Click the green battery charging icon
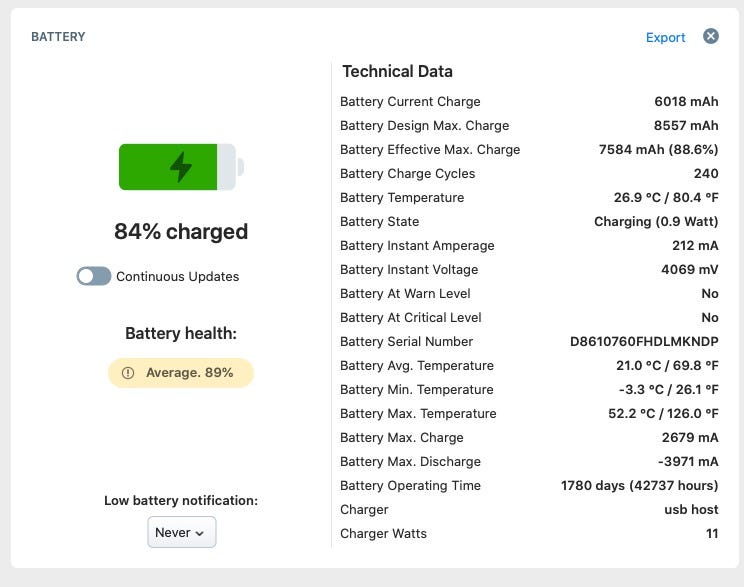Screen dimensions: 744x587 click(181, 167)
